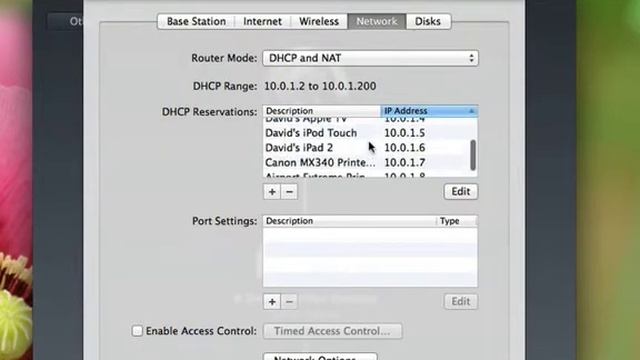The width and height of the screenshot is (640, 360).
Task: Add a new port setting with plus
Action: tap(272, 302)
